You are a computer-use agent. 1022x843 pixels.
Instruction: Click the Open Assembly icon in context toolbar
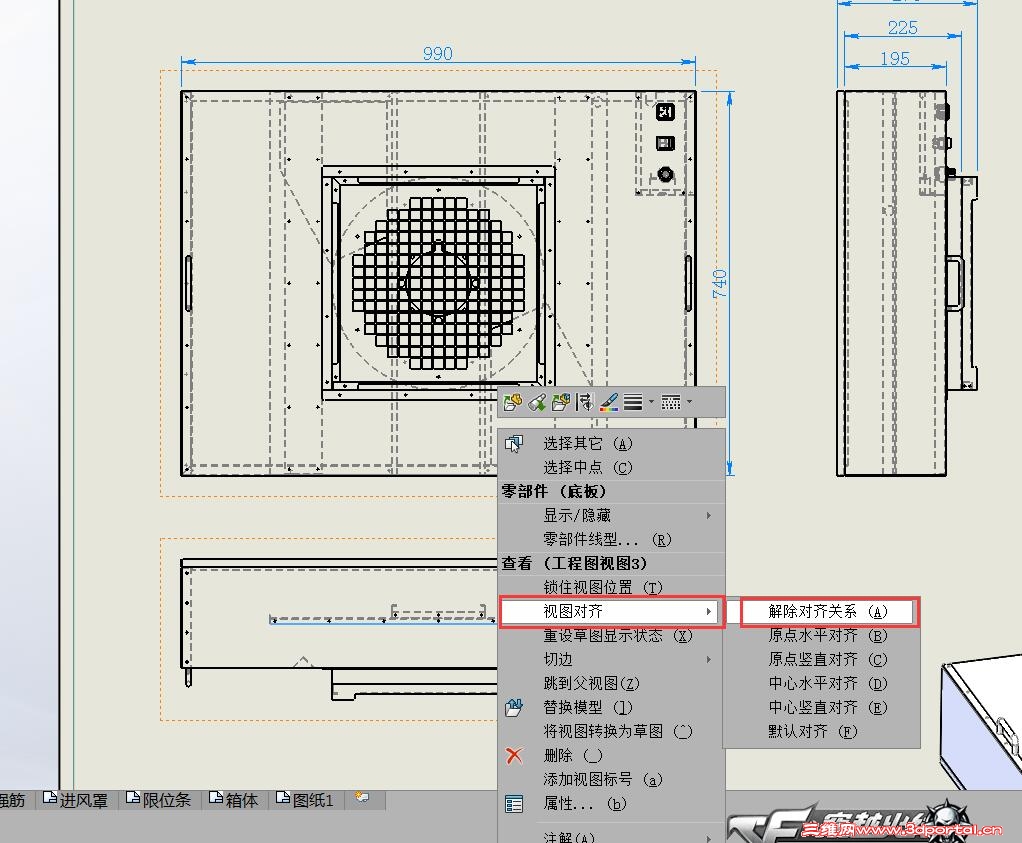coord(561,402)
